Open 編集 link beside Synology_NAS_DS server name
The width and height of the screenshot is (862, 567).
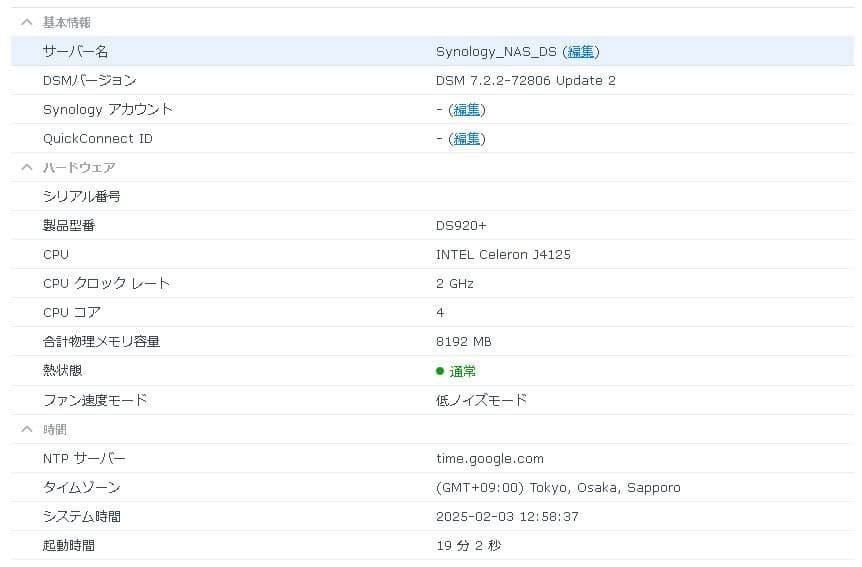coord(581,52)
